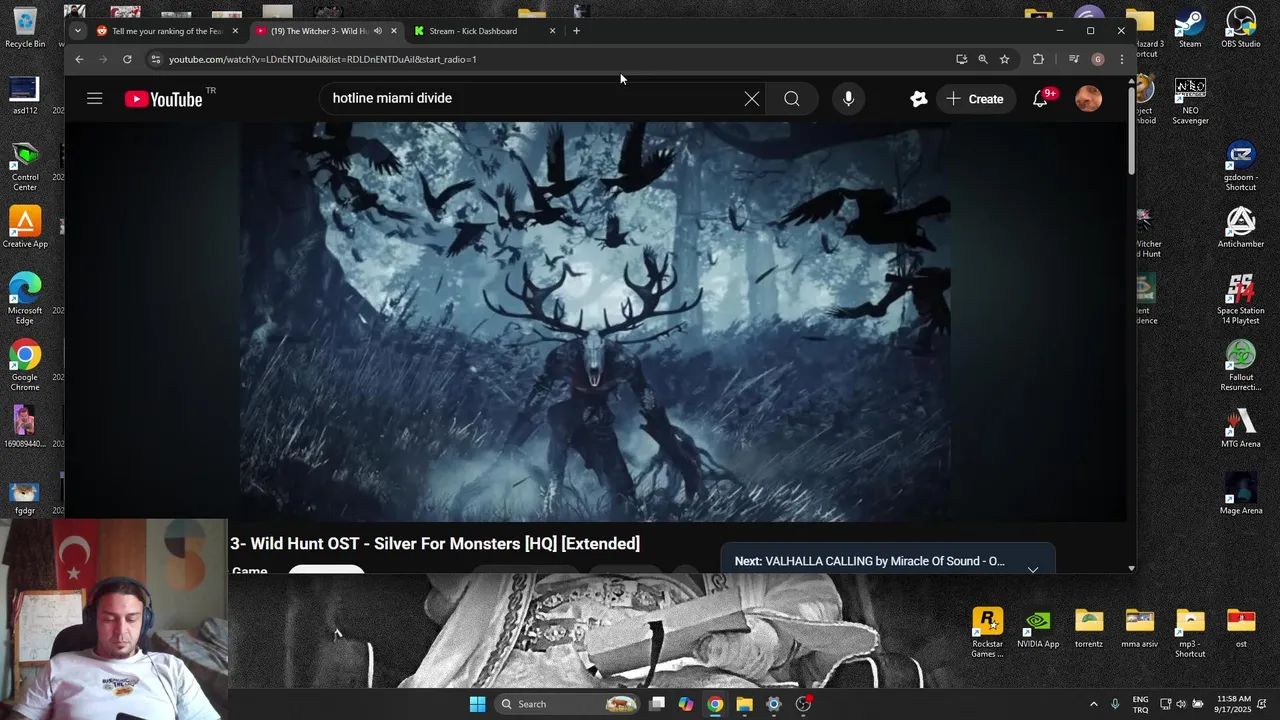Image resolution: width=1280 pixels, height=720 pixels.
Task: Select the mma arsiv folder
Action: pos(1139,629)
